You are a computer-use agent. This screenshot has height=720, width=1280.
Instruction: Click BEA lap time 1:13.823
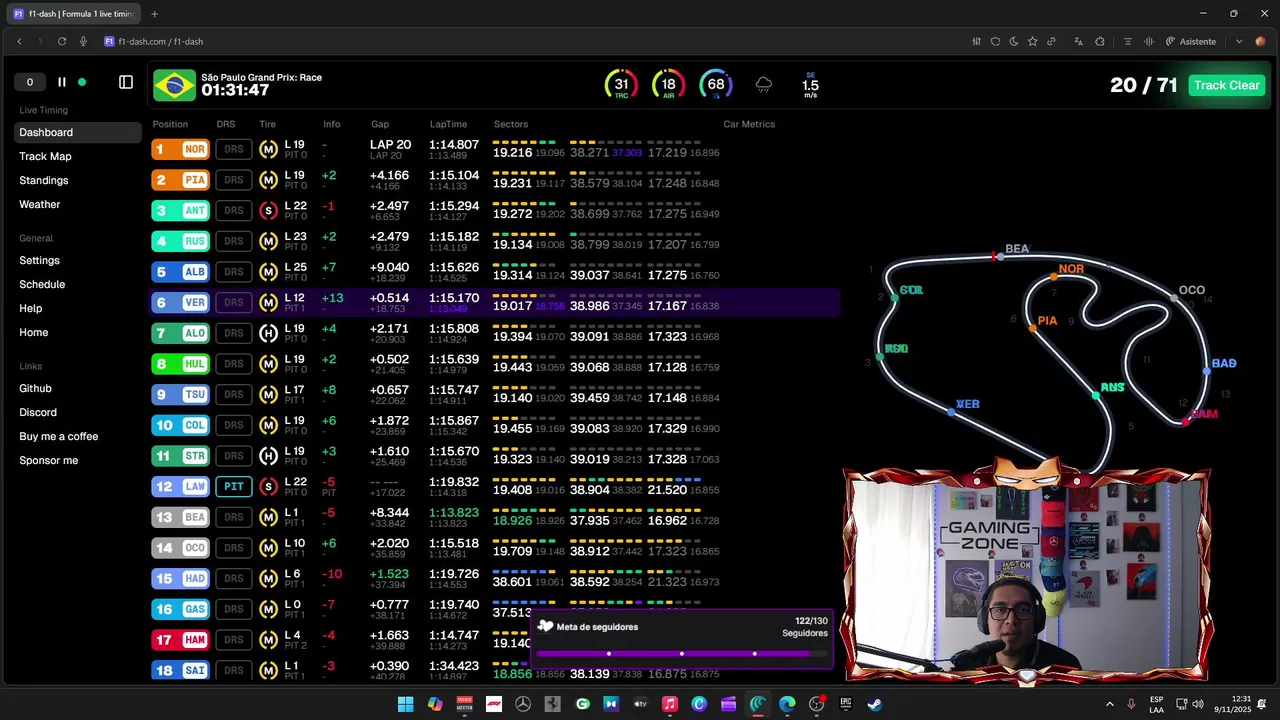tap(454, 512)
